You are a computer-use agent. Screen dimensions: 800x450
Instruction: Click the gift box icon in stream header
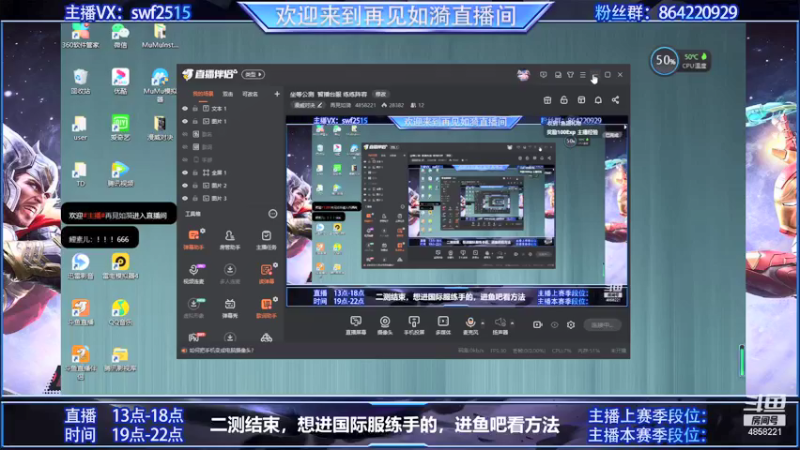(547, 100)
